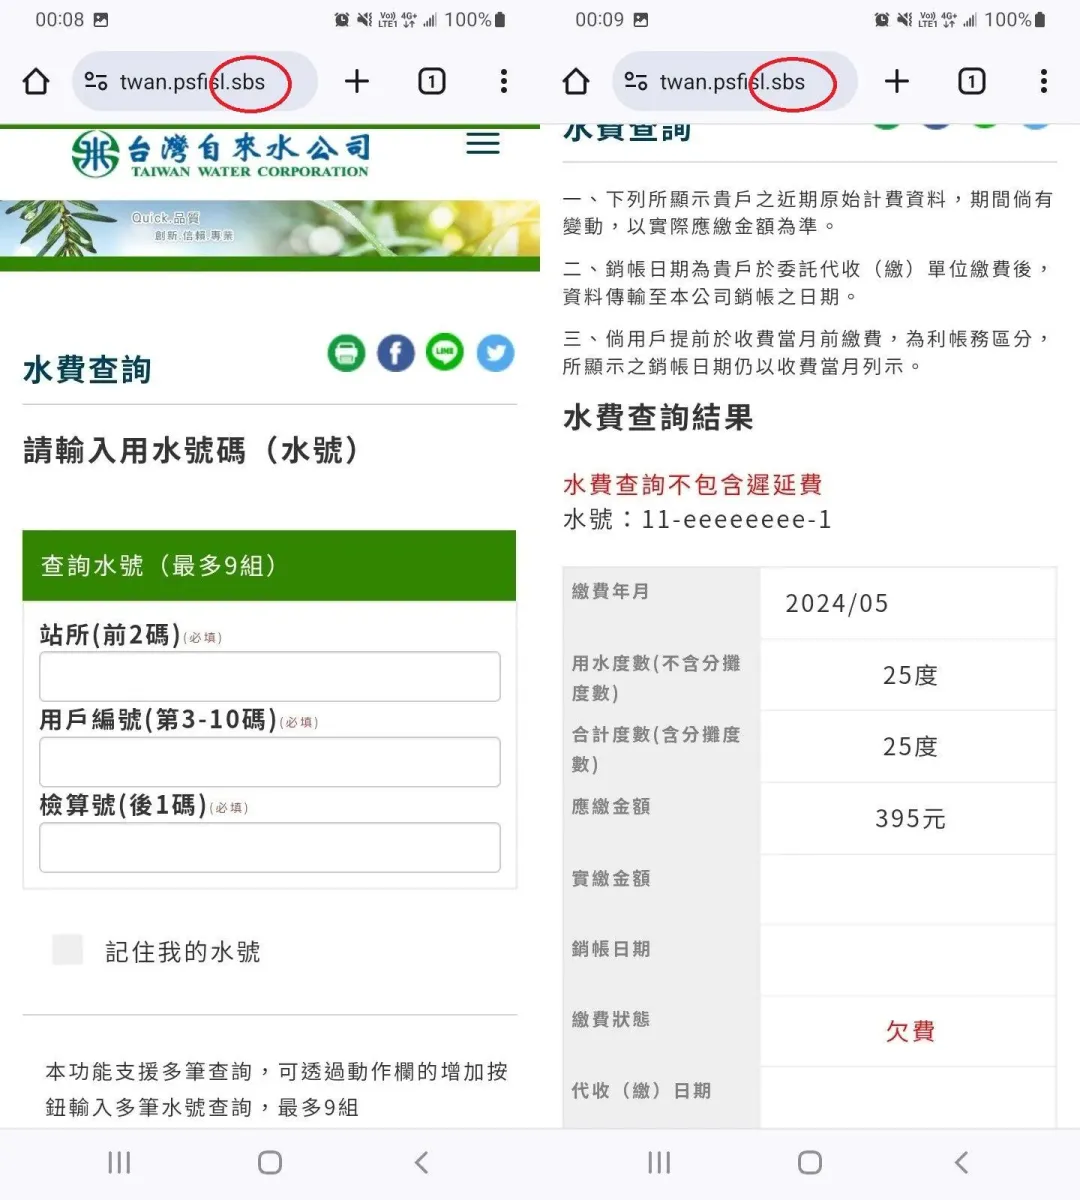Select the address bar URL on left screen
This screenshot has height=1200, width=1080.
(192, 82)
